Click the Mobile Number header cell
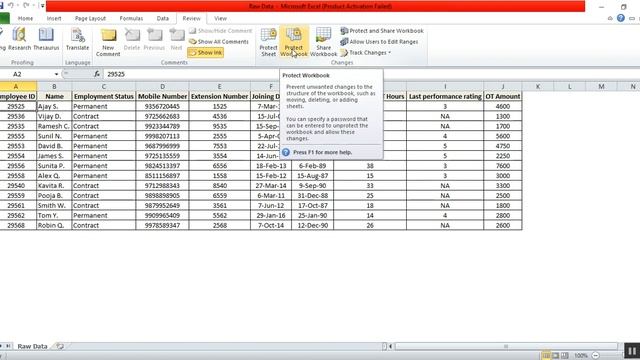This screenshot has width=640, height=360. pos(162,96)
